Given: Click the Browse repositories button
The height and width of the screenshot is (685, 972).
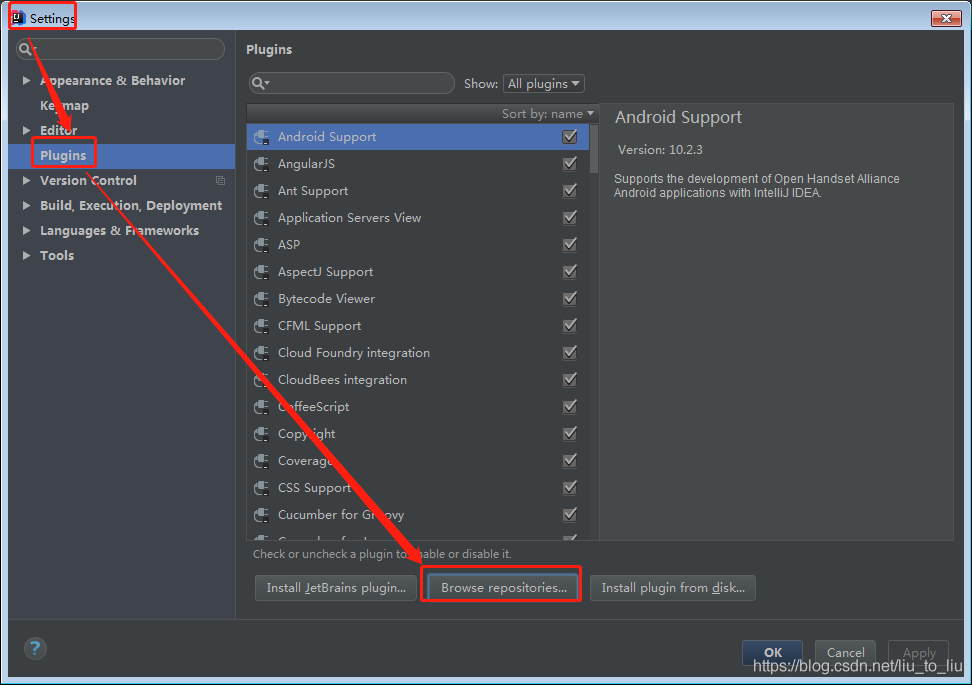Looking at the screenshot, I should (504, 588).
